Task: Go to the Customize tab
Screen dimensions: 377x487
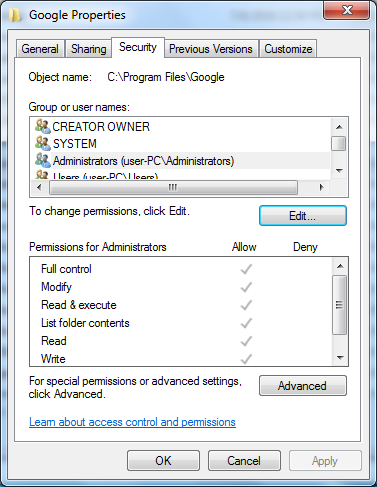Action: click(x=288, y=49)
